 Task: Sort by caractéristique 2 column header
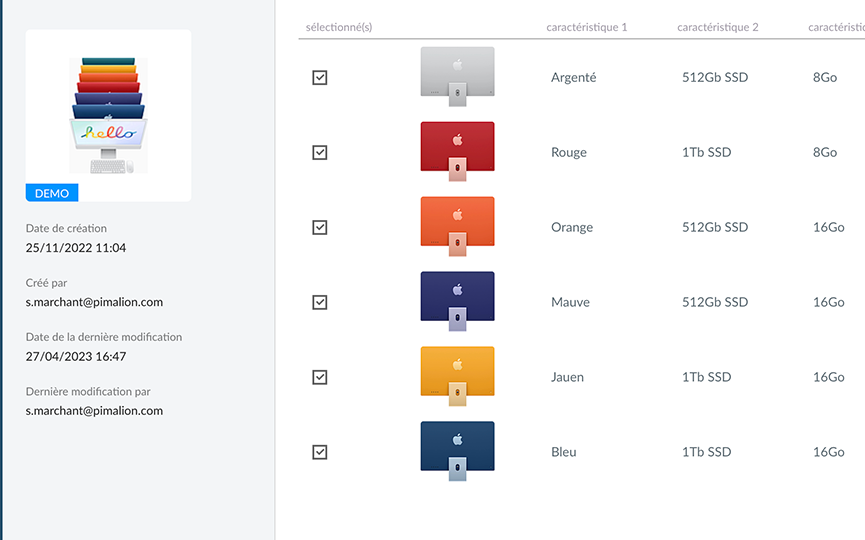[x=717, y=27]
